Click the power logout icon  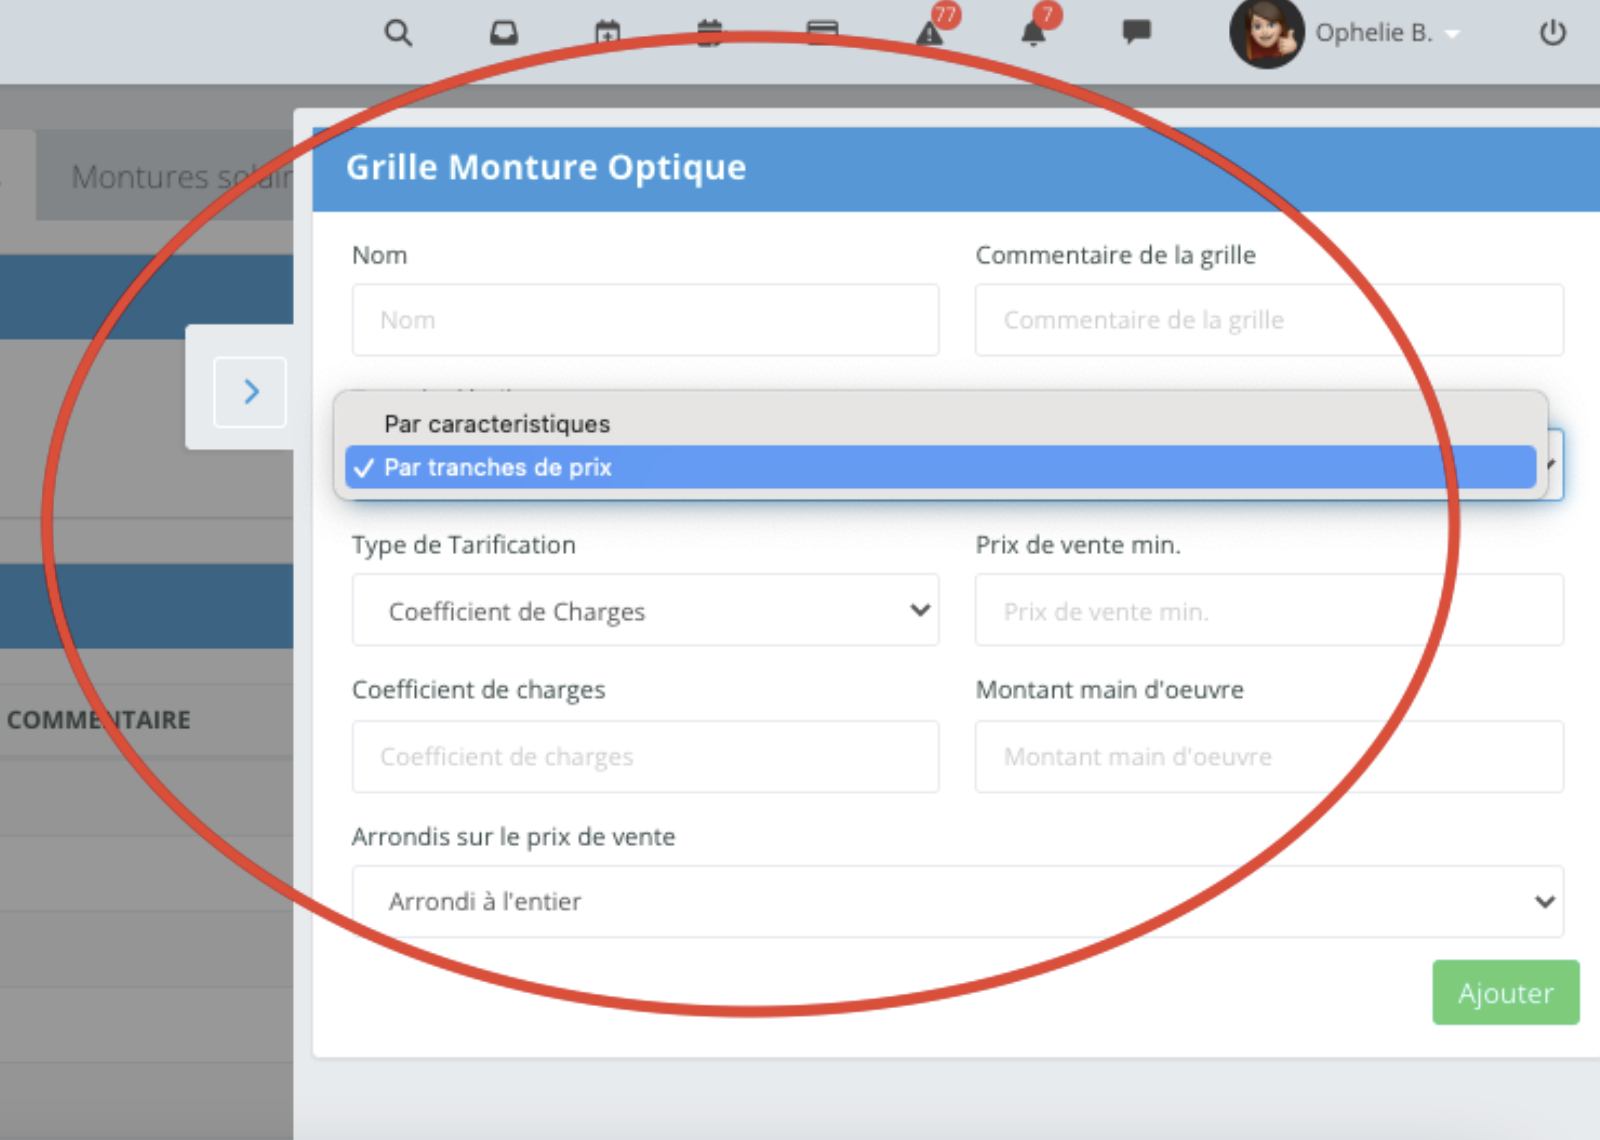(1553, 33)
